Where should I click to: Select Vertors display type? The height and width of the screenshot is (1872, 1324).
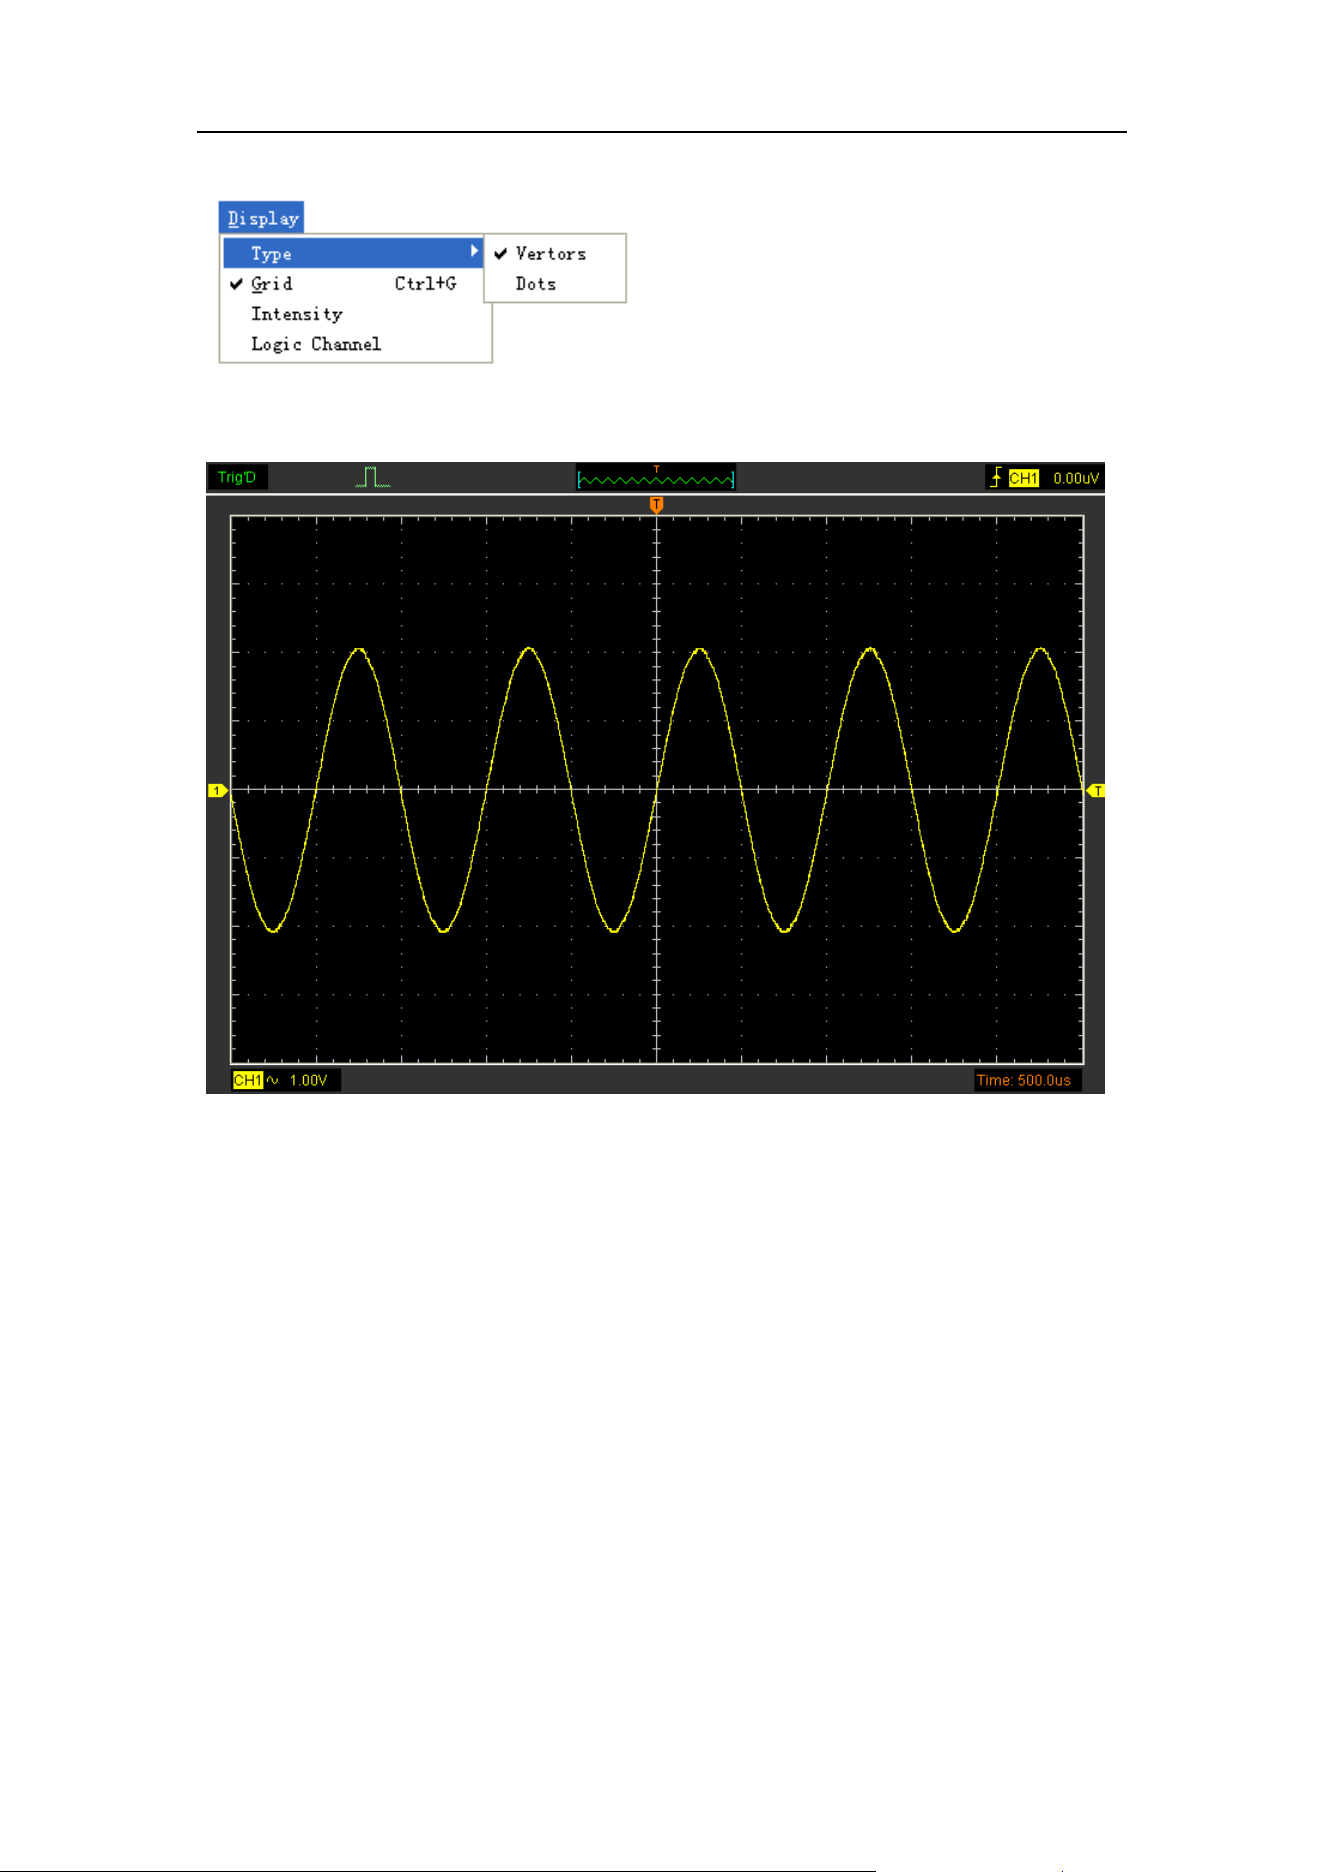(555, 254)
